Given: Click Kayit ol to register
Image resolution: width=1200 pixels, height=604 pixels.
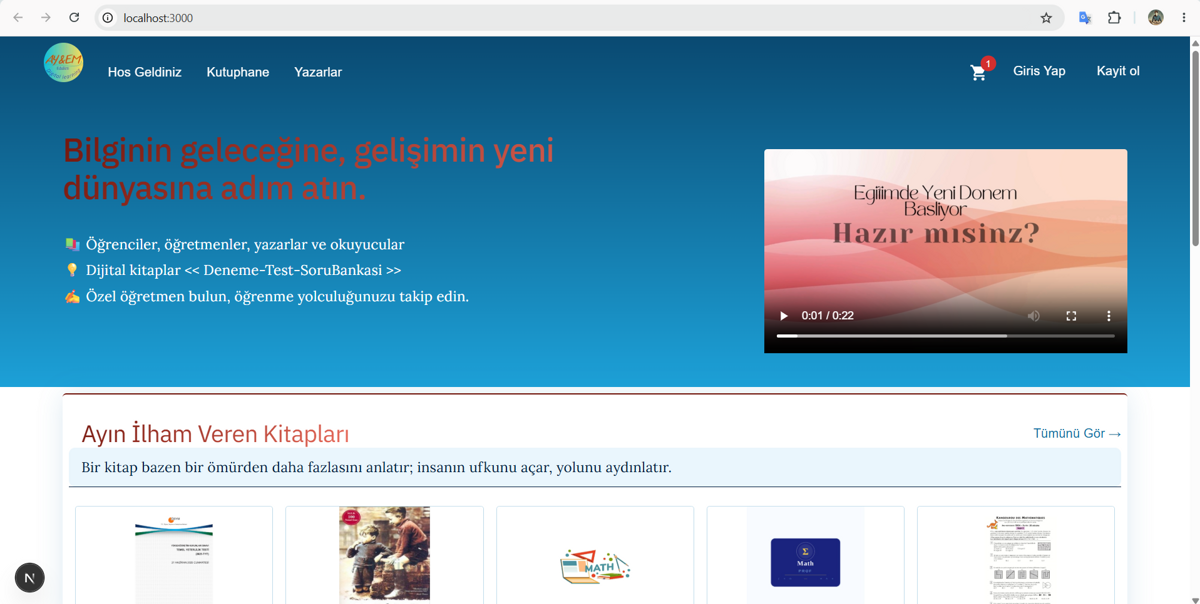Looking at the screenshot, I should (1118, 71).
